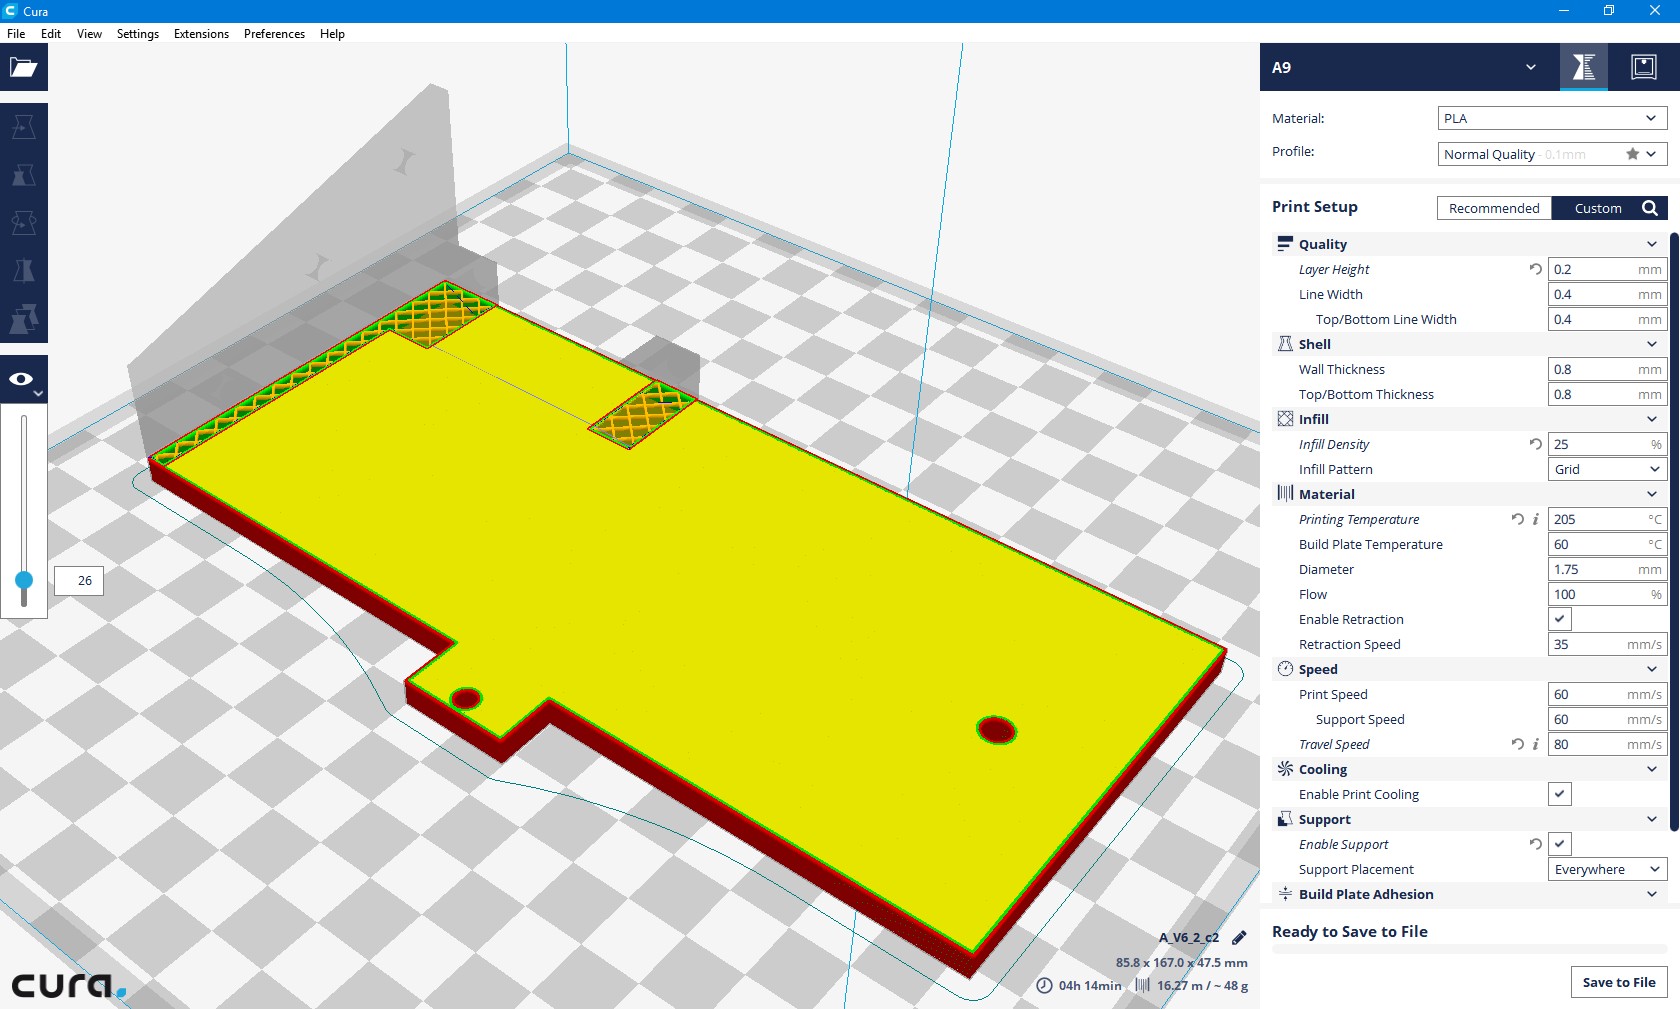This screenshot has height=1009, width=1680.
Task: Click the pencil icon to rename A_V6_2_c2
Action: point(1239,938)
